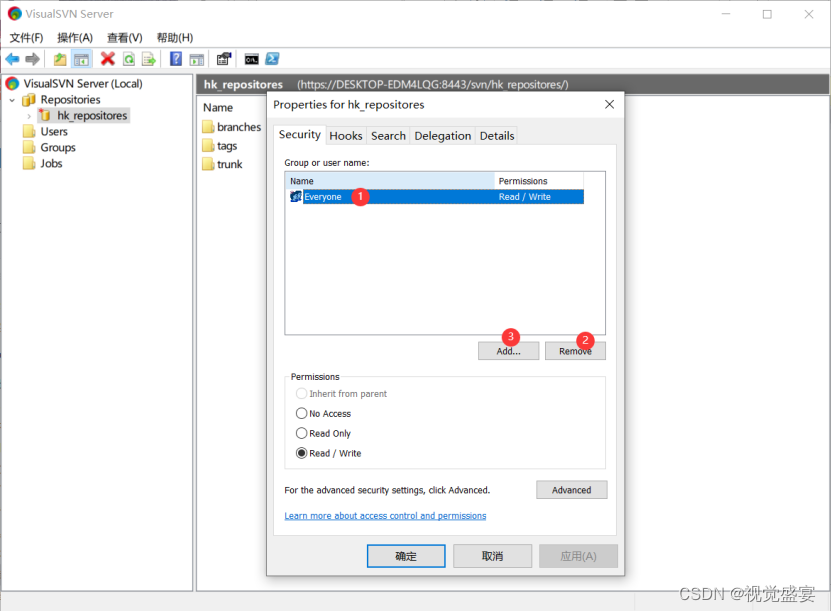Click the VisualSVN Server title bar logo
Screen dimensions: 831x612
15,13
